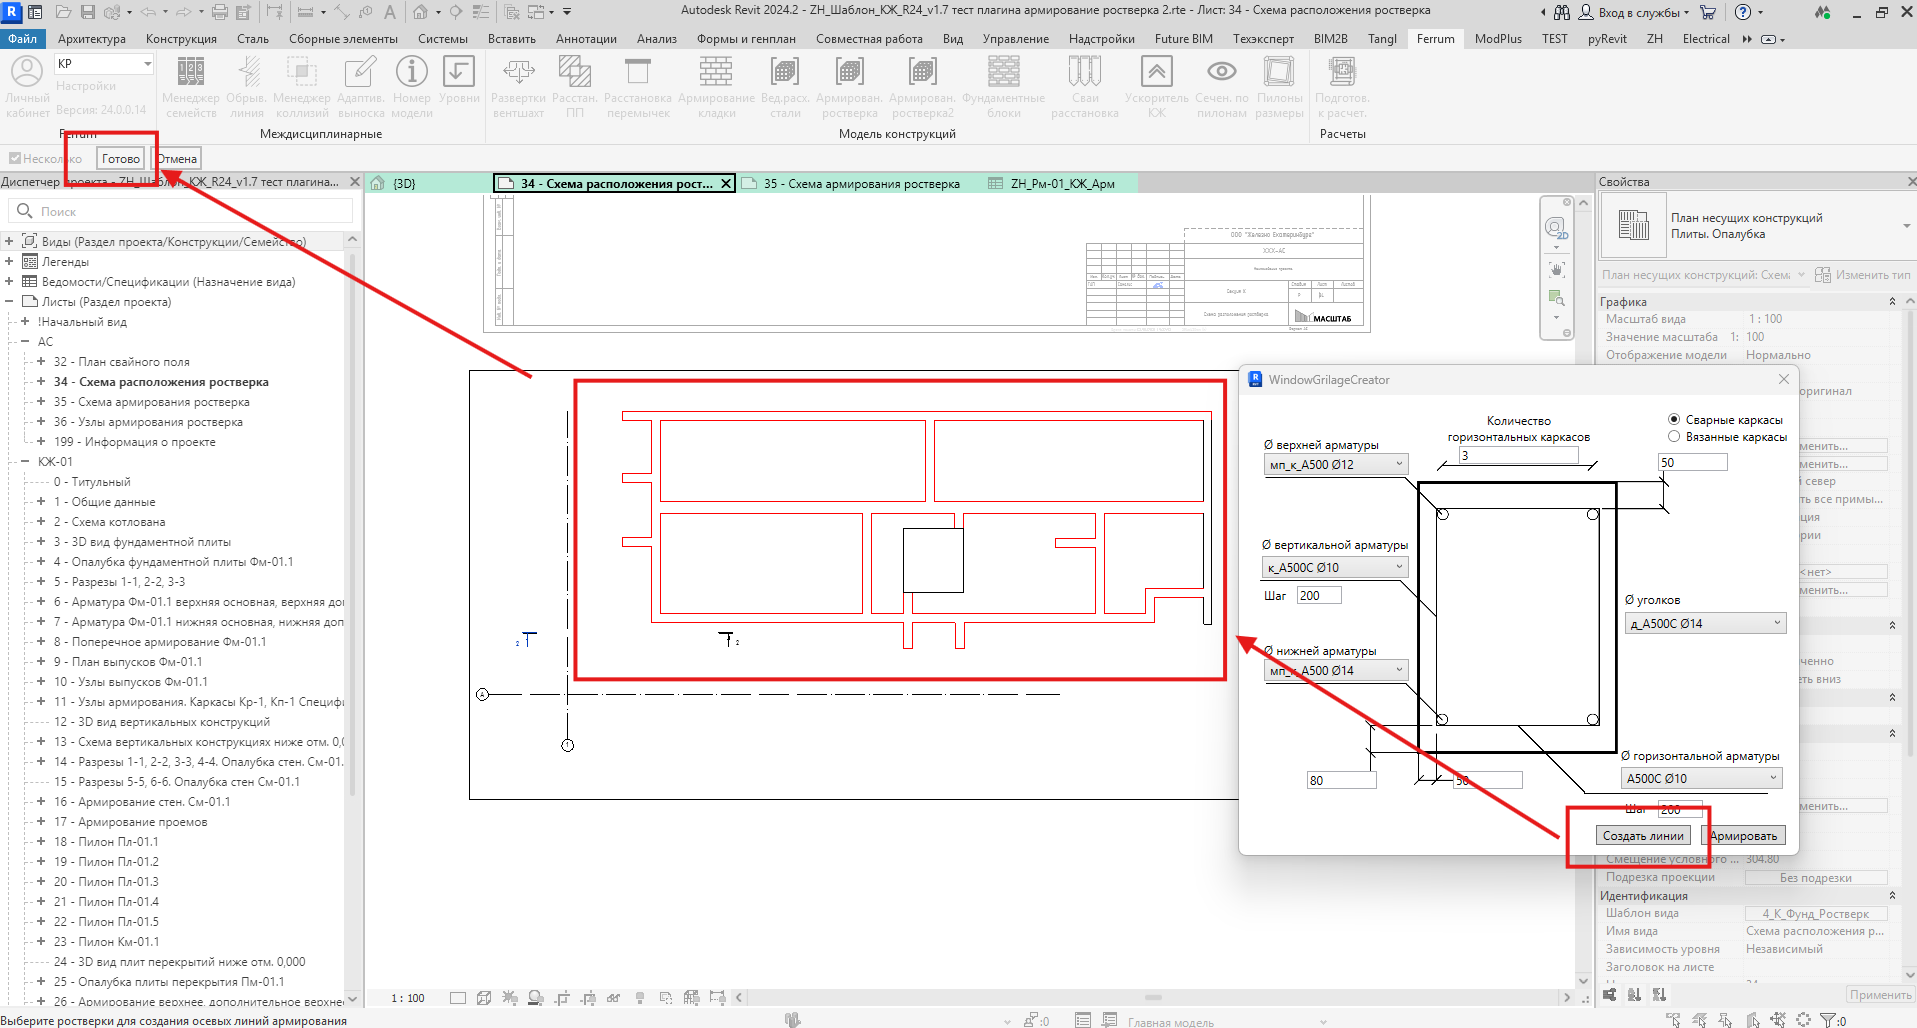
Task: Open Сечен. по пилонам tool
Action: click(x=1222, y=72)
